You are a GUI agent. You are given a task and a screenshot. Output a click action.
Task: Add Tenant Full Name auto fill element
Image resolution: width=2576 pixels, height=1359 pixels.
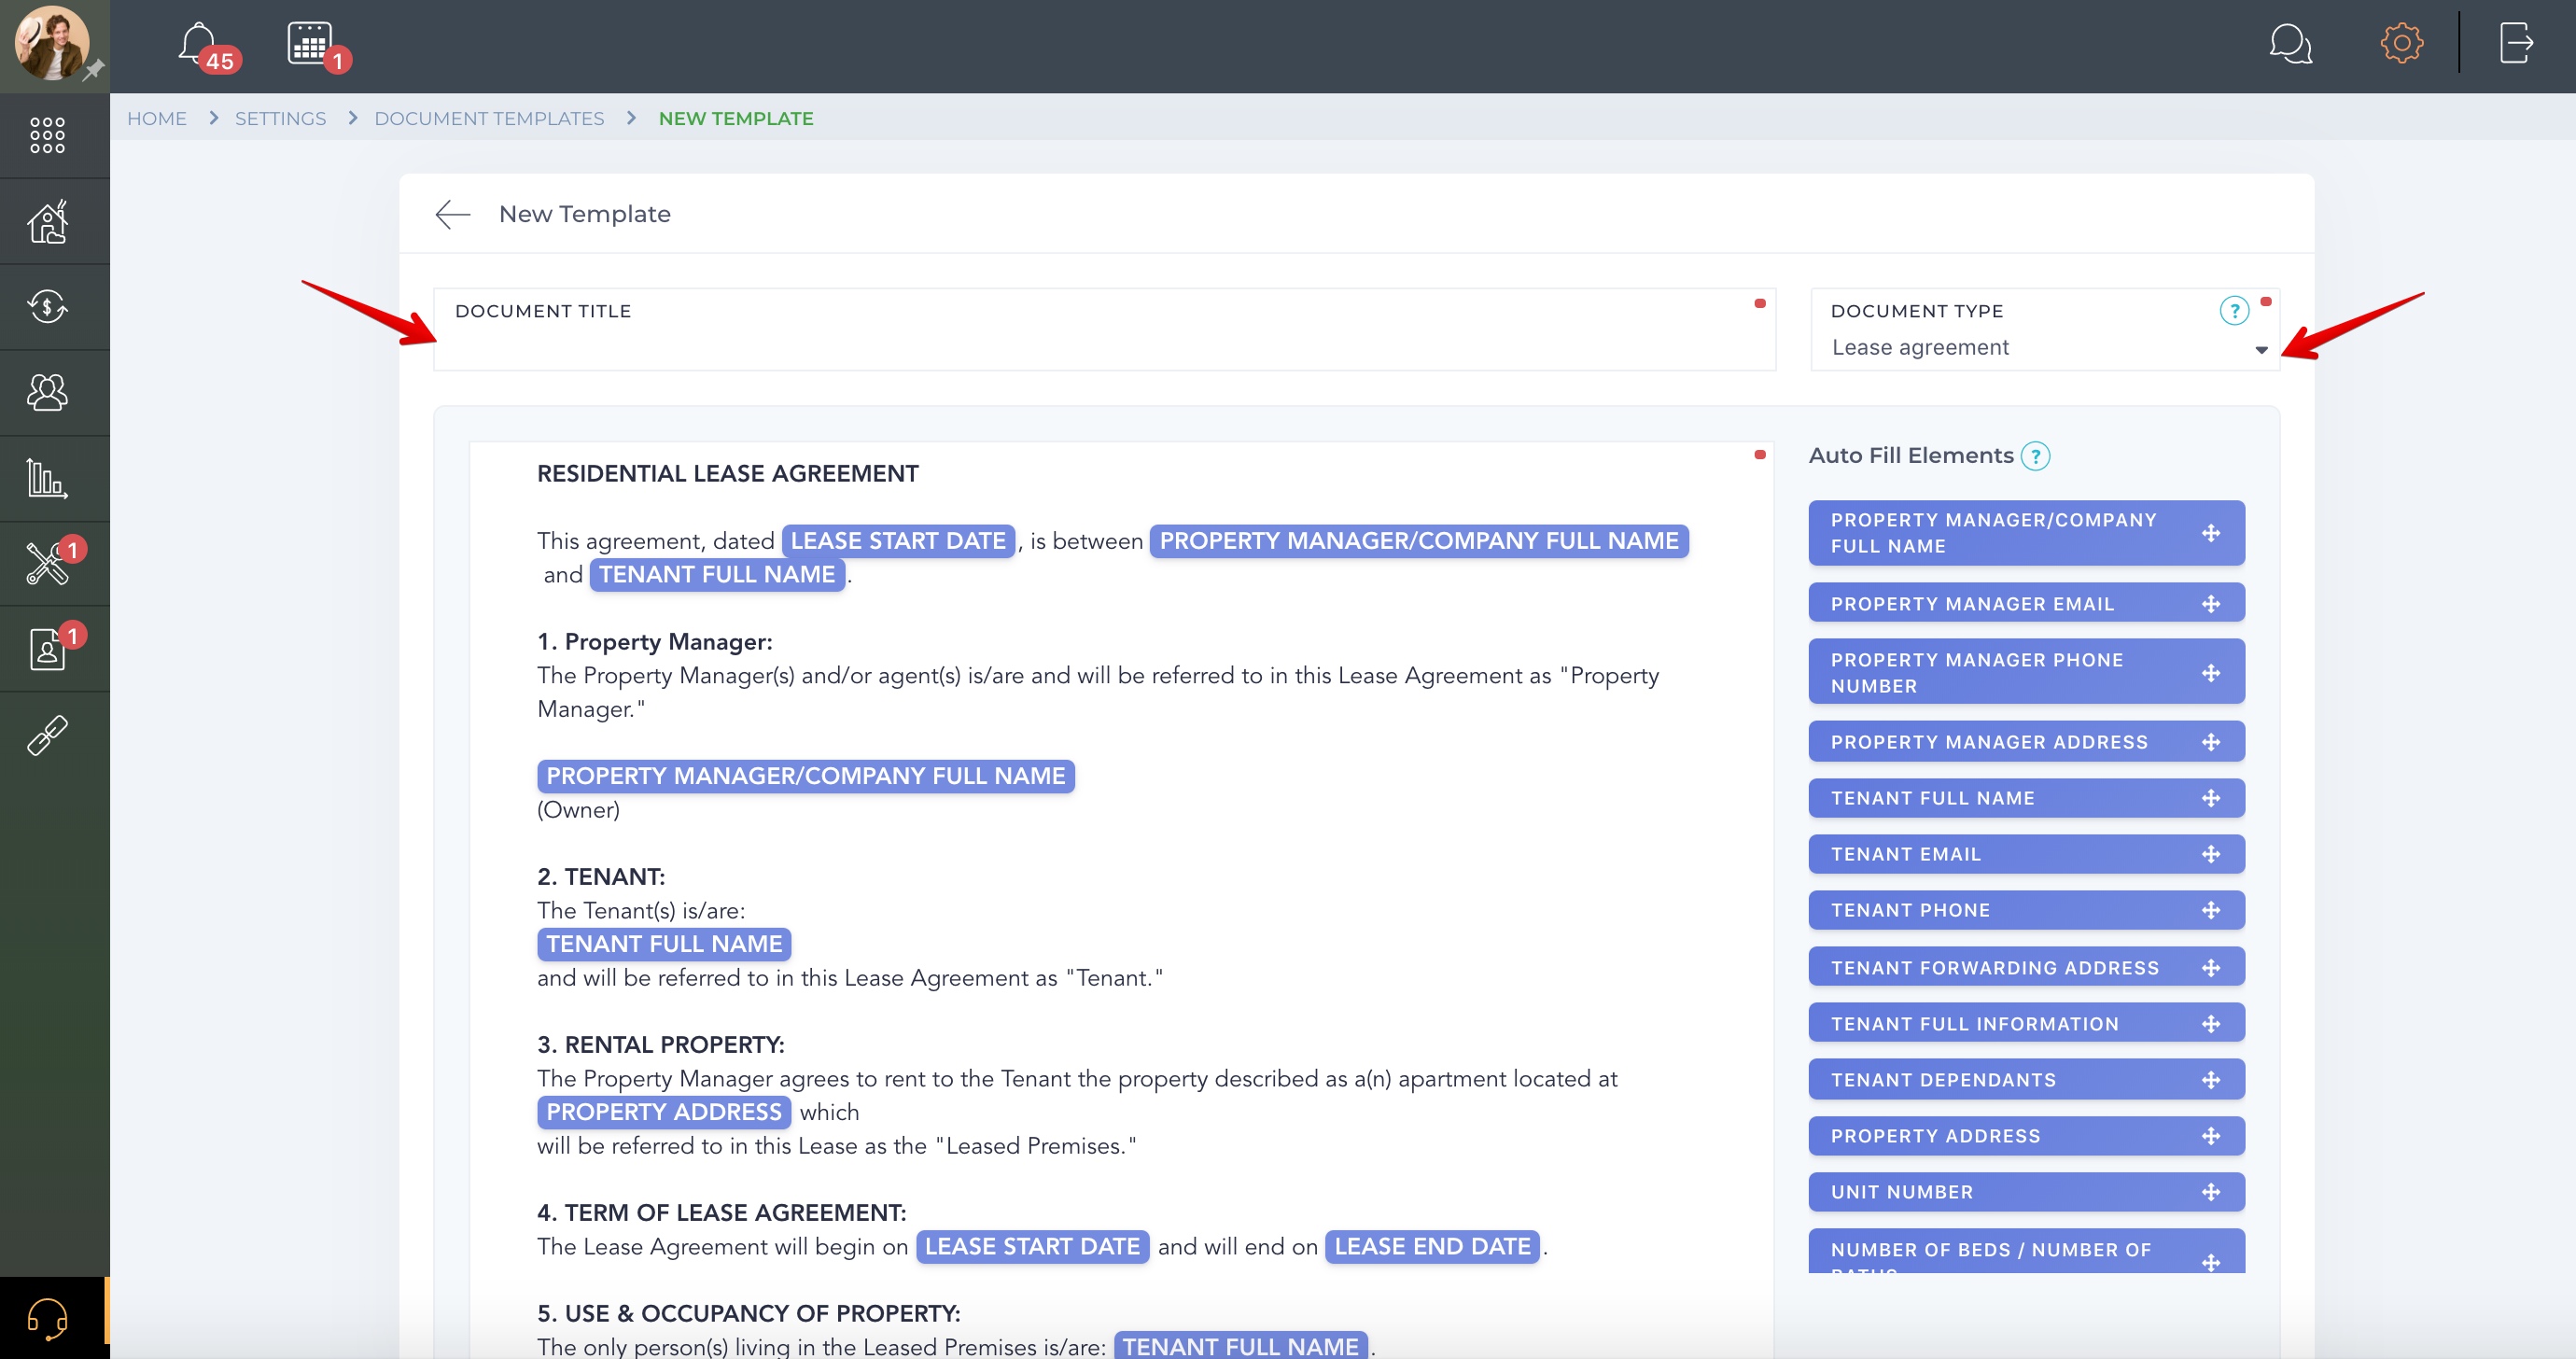(2026, 798)
